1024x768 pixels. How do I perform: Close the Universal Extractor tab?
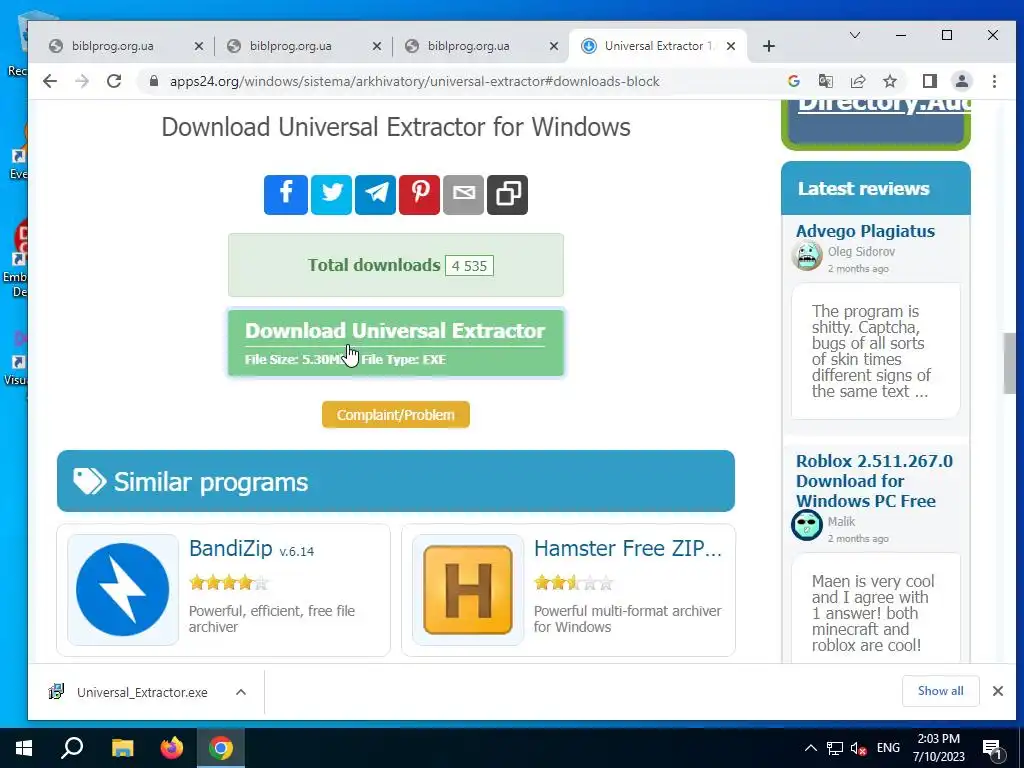[x=731, y=46]
